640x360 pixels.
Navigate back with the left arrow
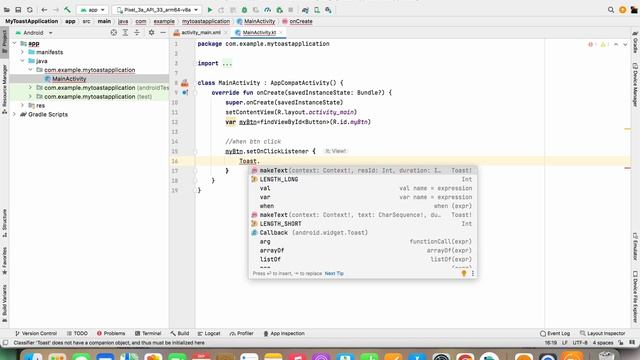pyautogui.click(x=44, y=10)
